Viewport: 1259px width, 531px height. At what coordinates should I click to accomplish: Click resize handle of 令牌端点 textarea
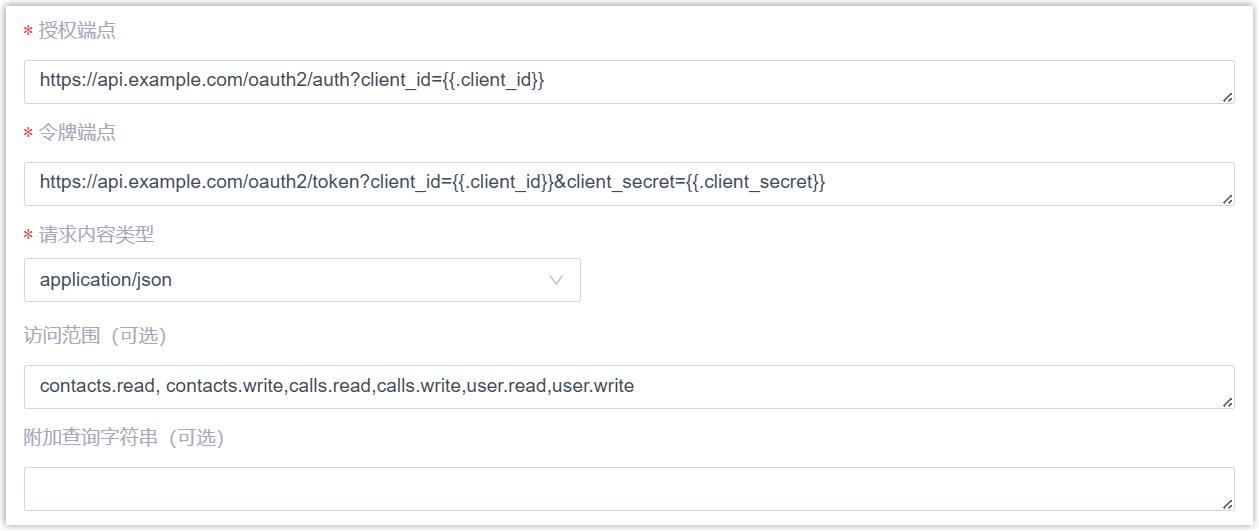(x=1227, y=198)
